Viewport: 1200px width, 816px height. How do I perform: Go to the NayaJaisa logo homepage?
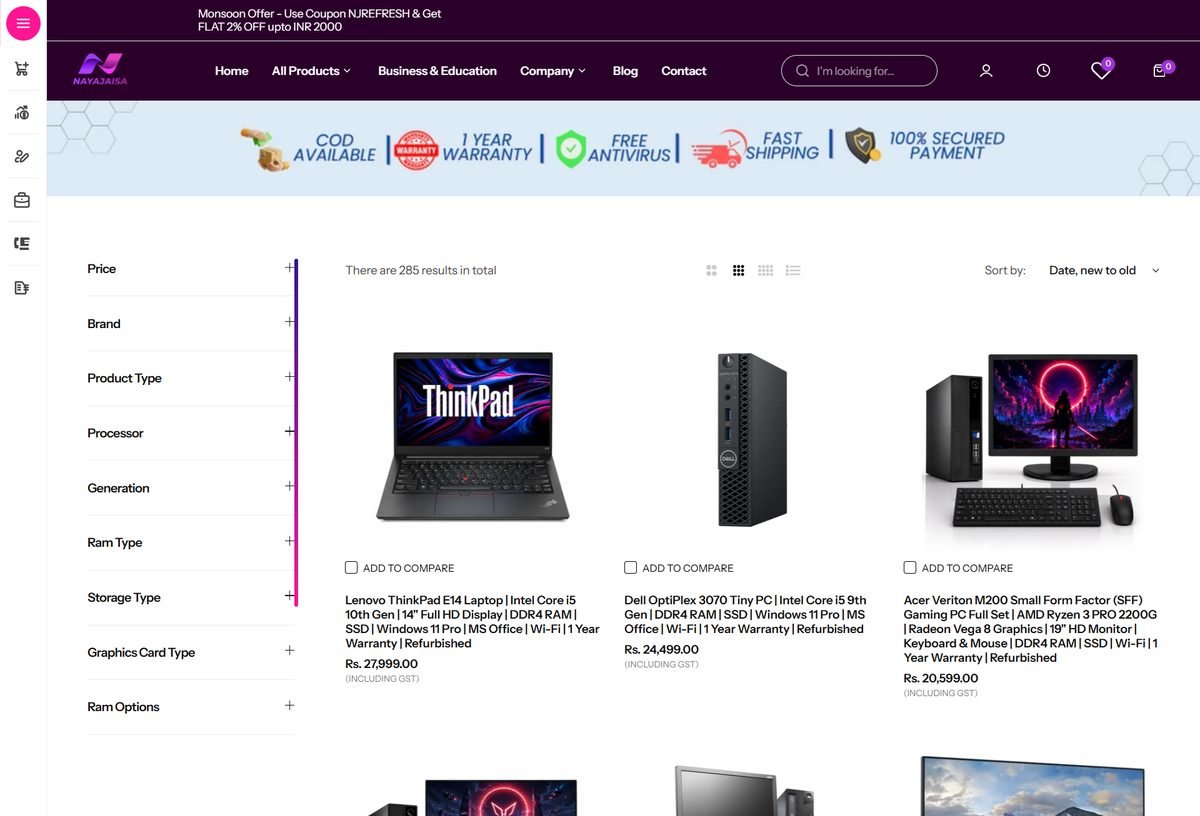pyautogui.click(x=100, y=70)
